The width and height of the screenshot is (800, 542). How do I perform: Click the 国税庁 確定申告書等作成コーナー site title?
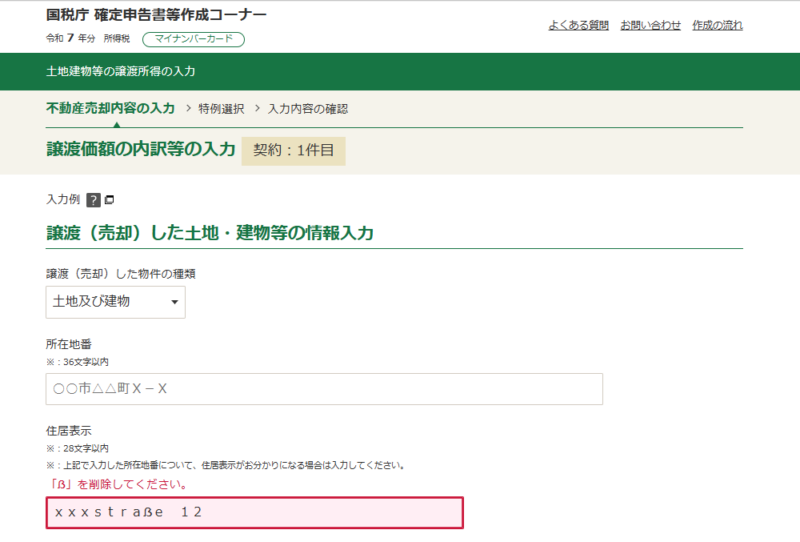(x=156, y=15)
